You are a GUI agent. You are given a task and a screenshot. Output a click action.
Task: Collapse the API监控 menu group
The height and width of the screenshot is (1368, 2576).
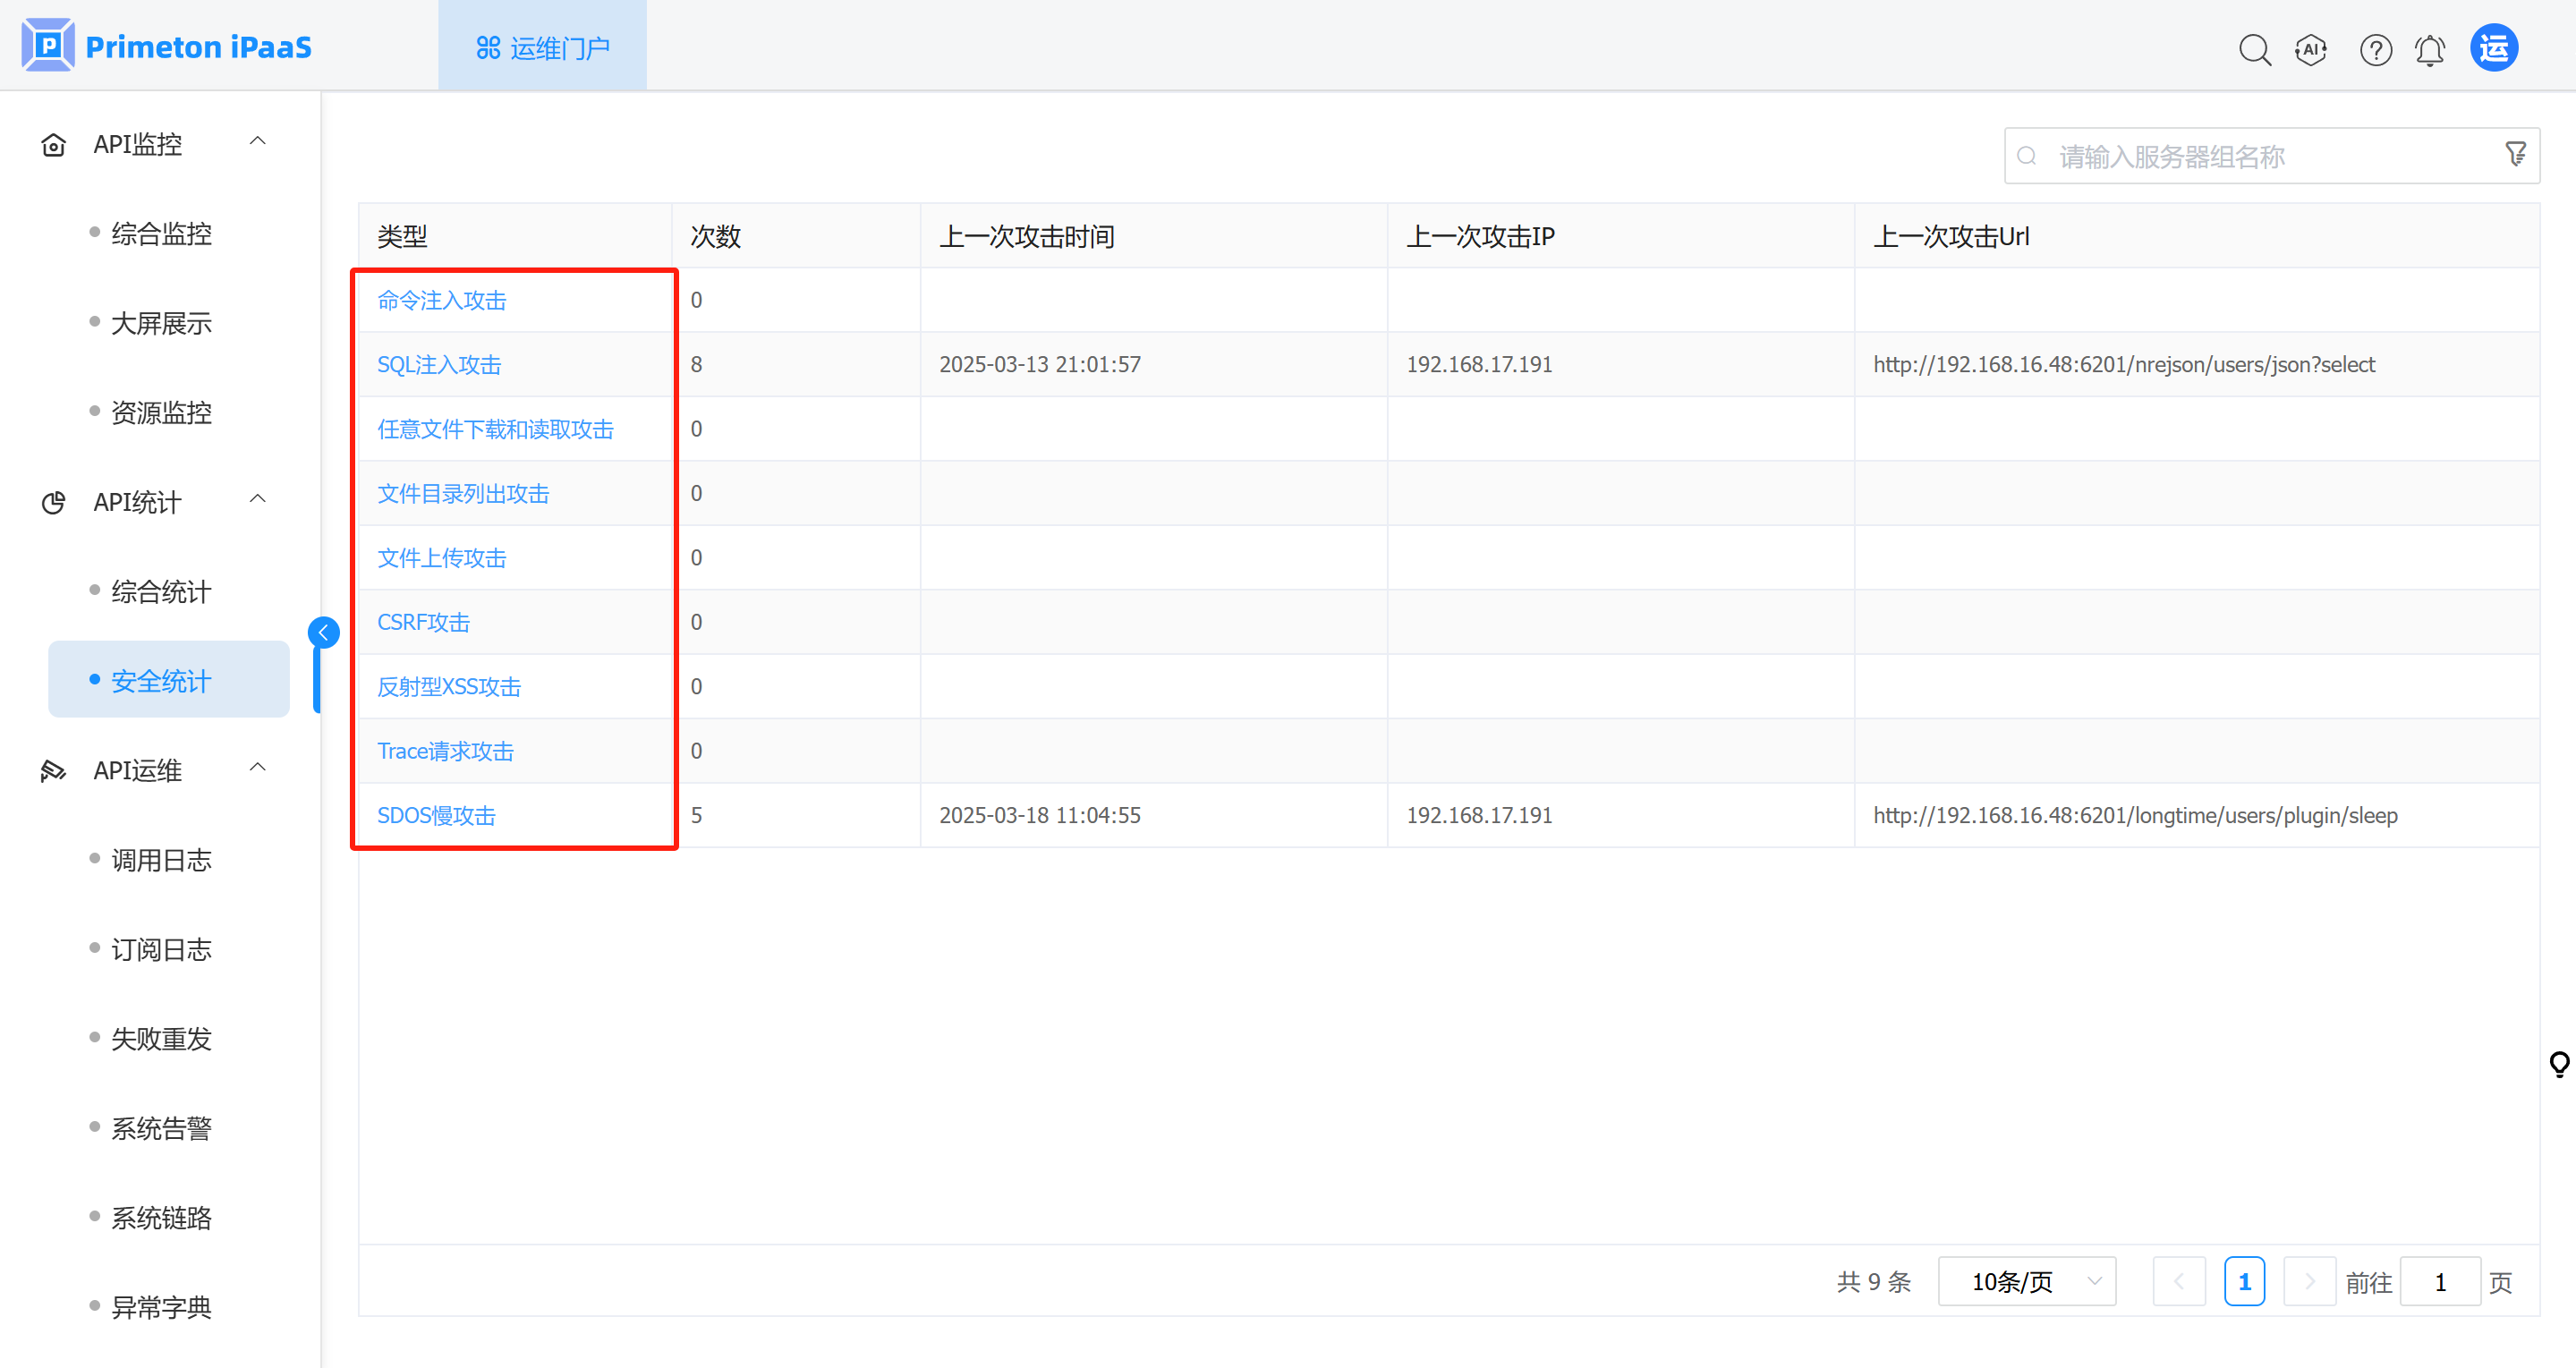click(257, 142)
